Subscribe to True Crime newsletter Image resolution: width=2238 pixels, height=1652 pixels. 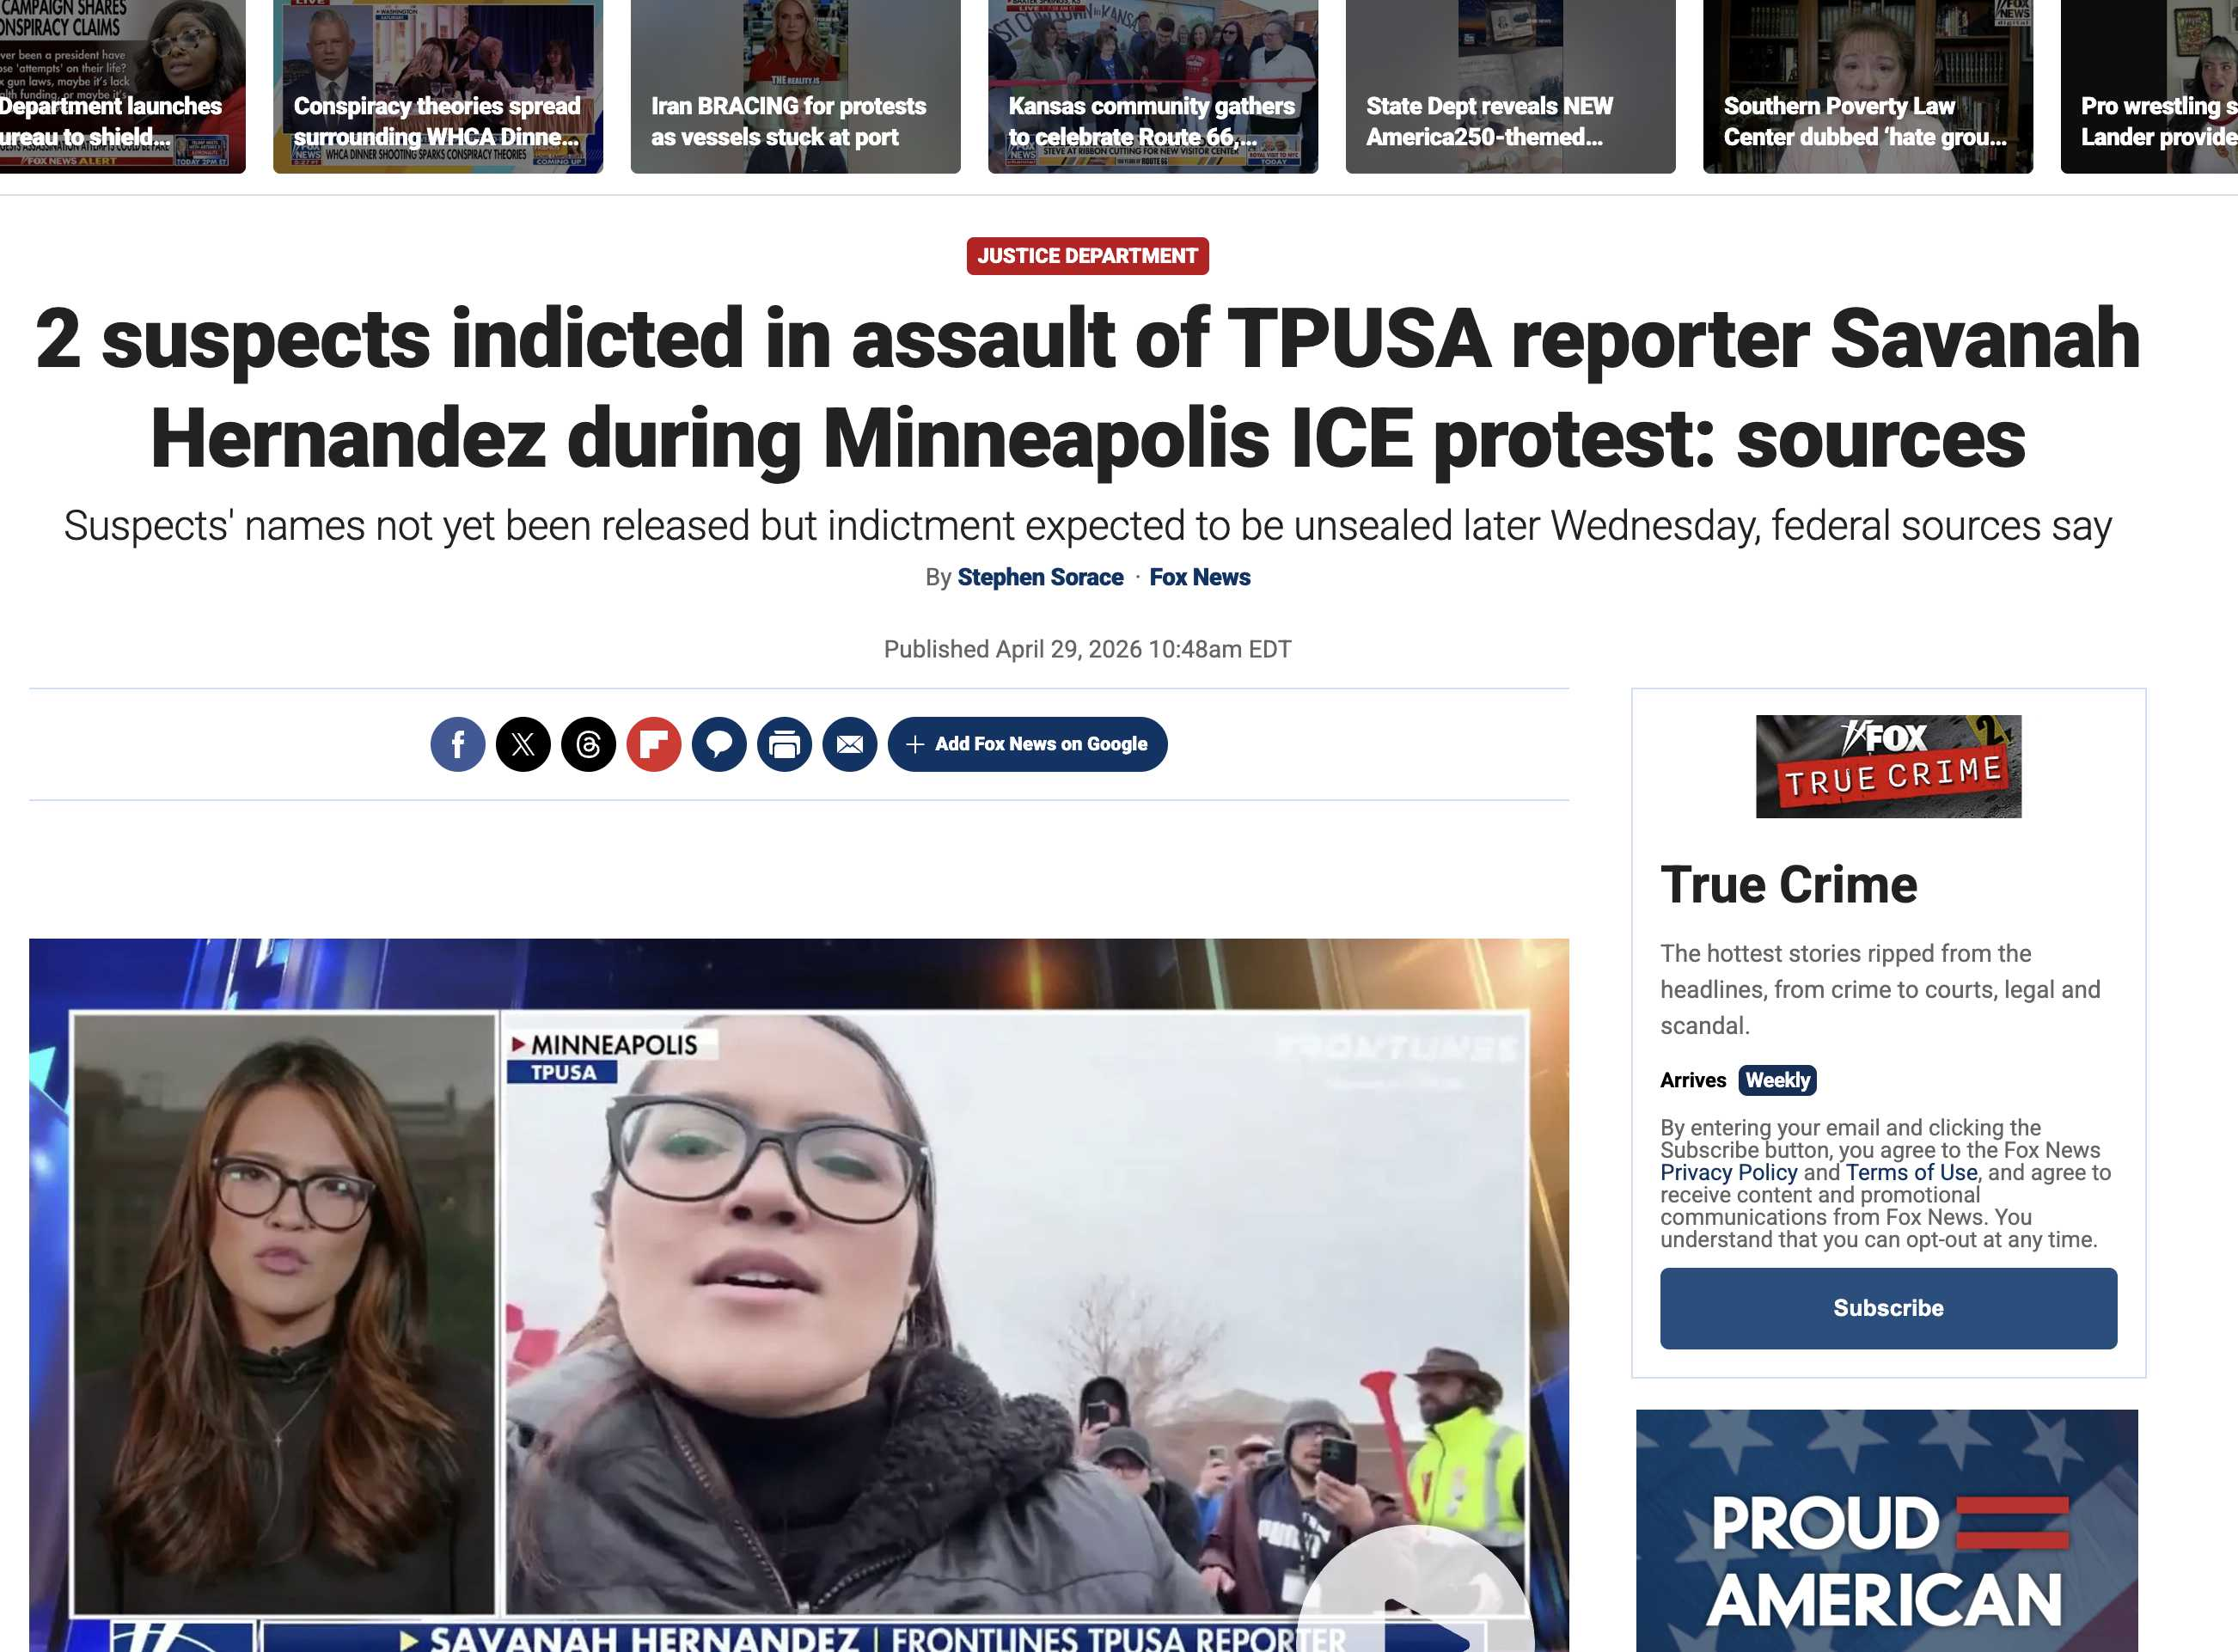tap(1888, 1308)
